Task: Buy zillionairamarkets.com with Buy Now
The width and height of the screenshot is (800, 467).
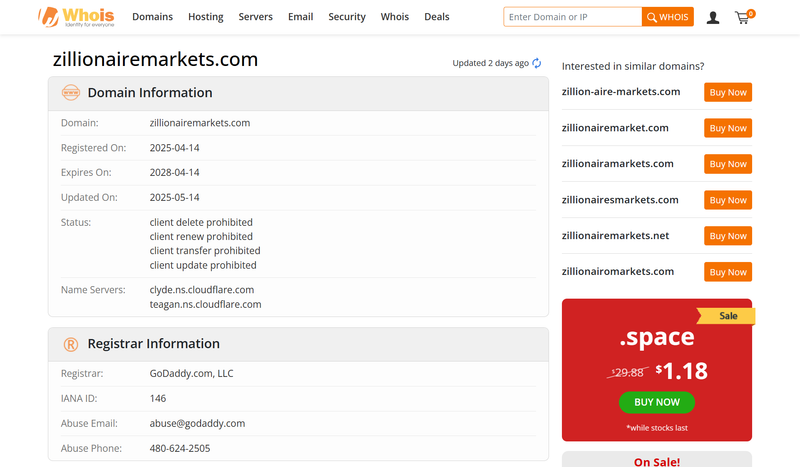Action: point(728,164)
